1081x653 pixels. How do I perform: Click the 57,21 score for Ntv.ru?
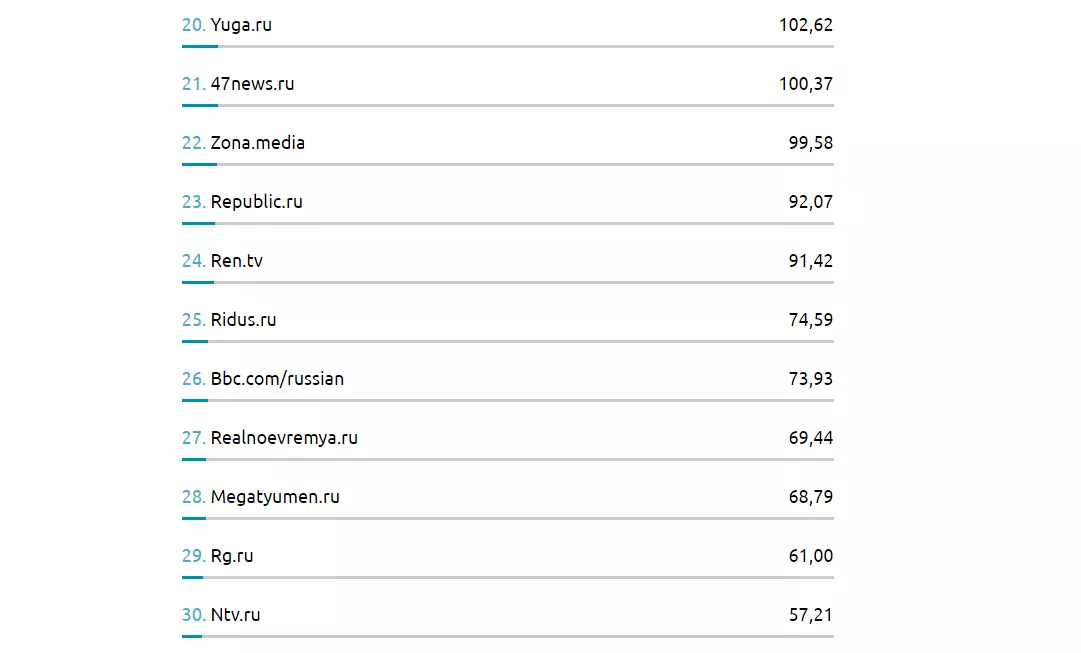coord(810,615)
